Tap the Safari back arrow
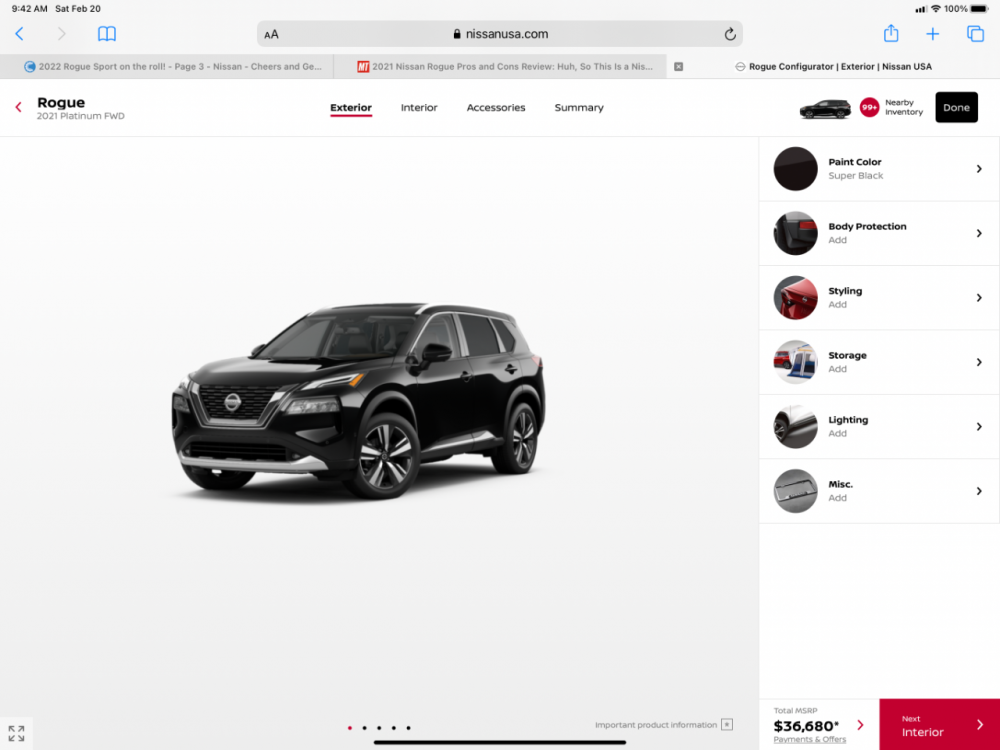Screen dimensions: 1000x750 (x=19, y=34)
